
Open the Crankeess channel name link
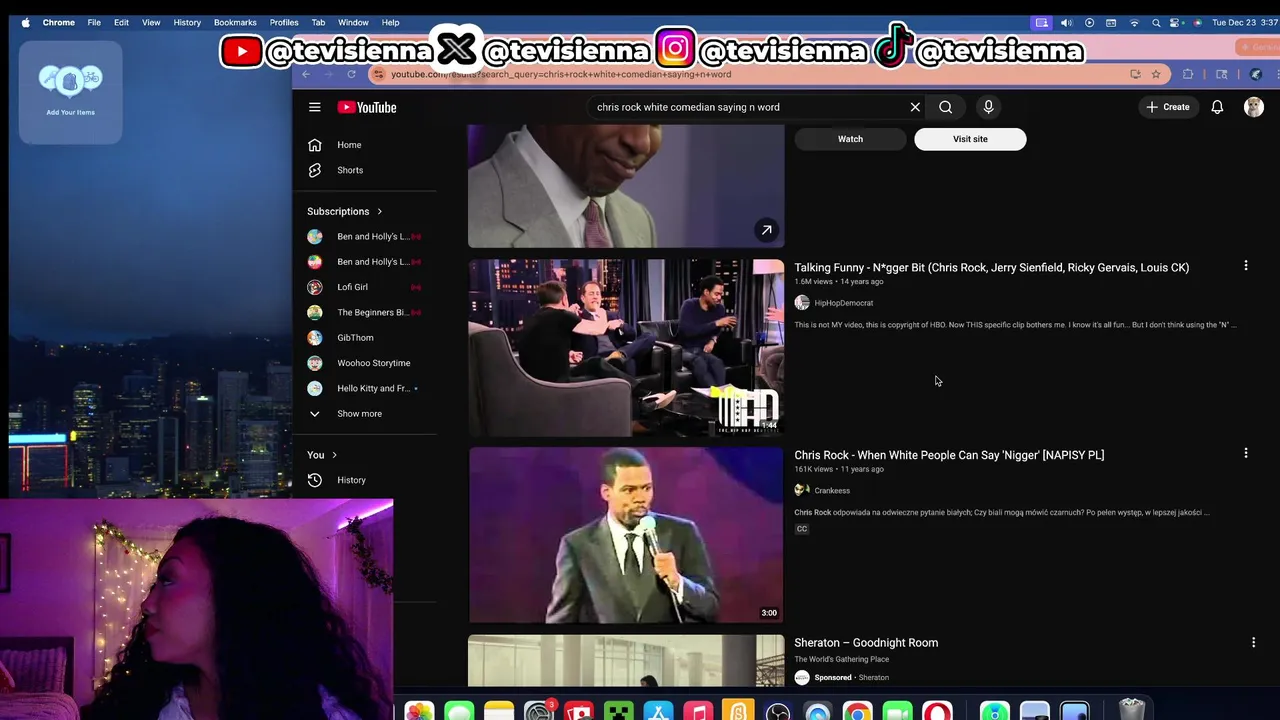(832, 491)
